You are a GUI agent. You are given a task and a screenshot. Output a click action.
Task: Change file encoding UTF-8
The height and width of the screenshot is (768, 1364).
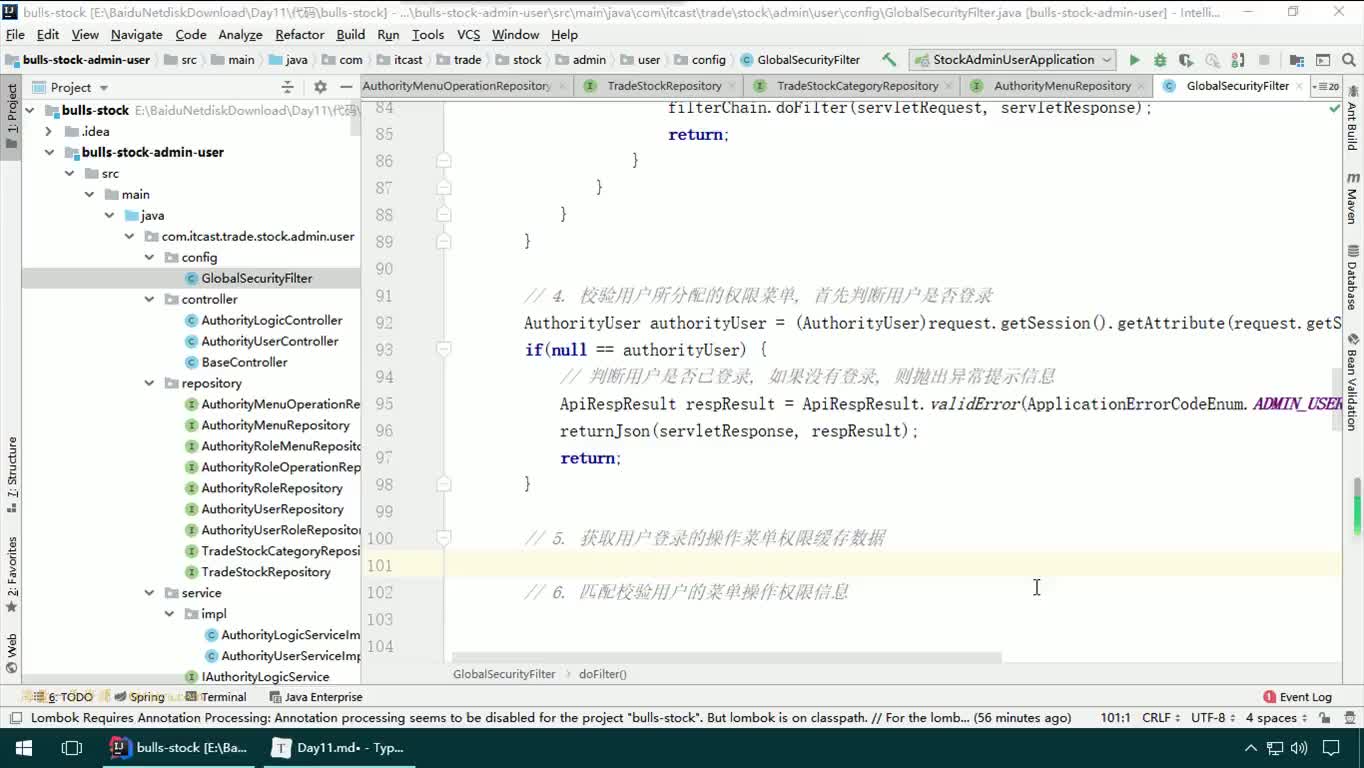pyautogui.click(x=1213, y=718)
